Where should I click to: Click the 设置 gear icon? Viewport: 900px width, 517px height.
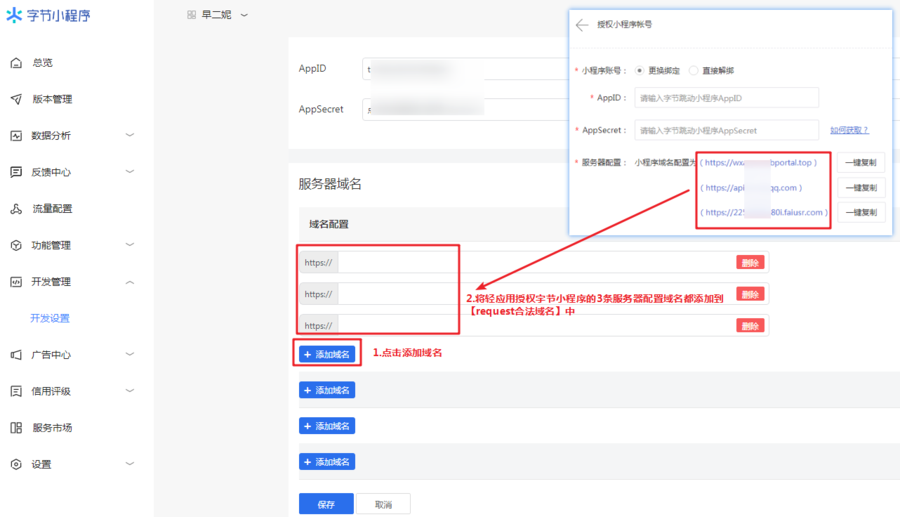click(16, 464)
